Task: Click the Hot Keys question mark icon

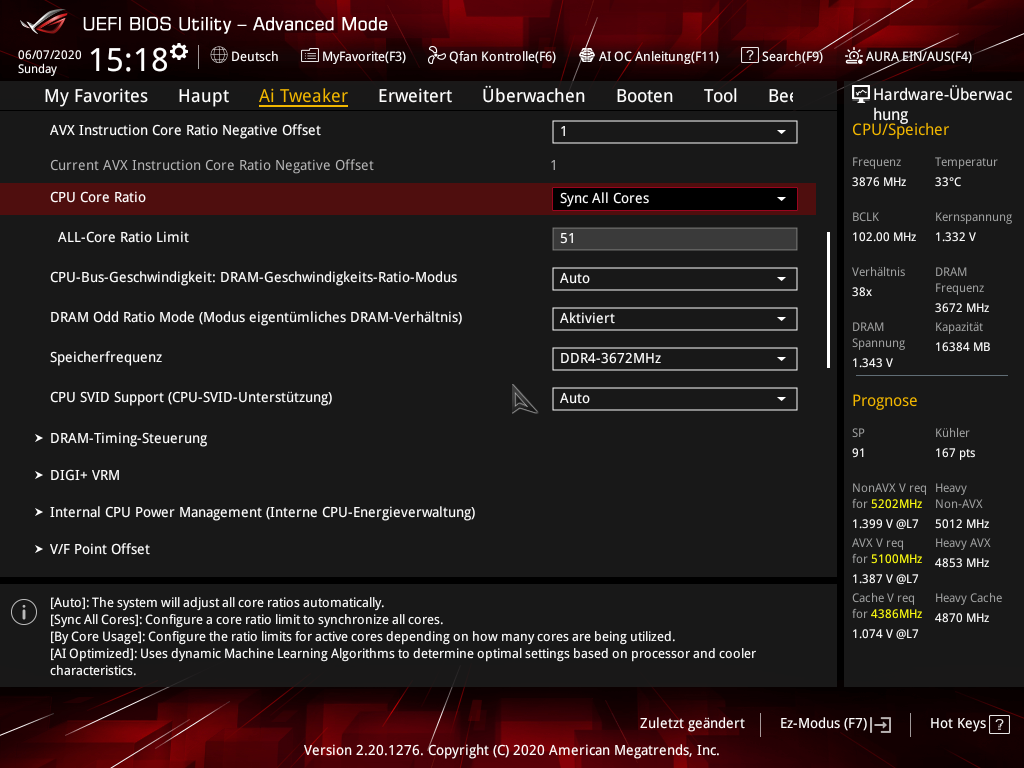Action: 999,724
